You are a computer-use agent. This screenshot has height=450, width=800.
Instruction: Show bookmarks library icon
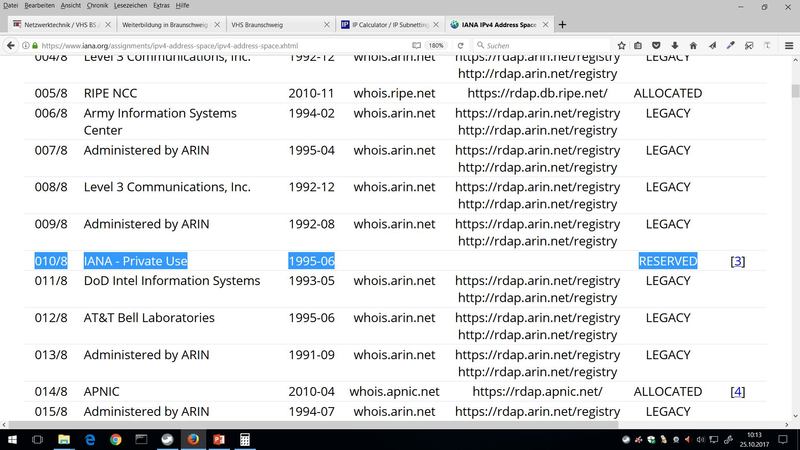coord(638,45)
